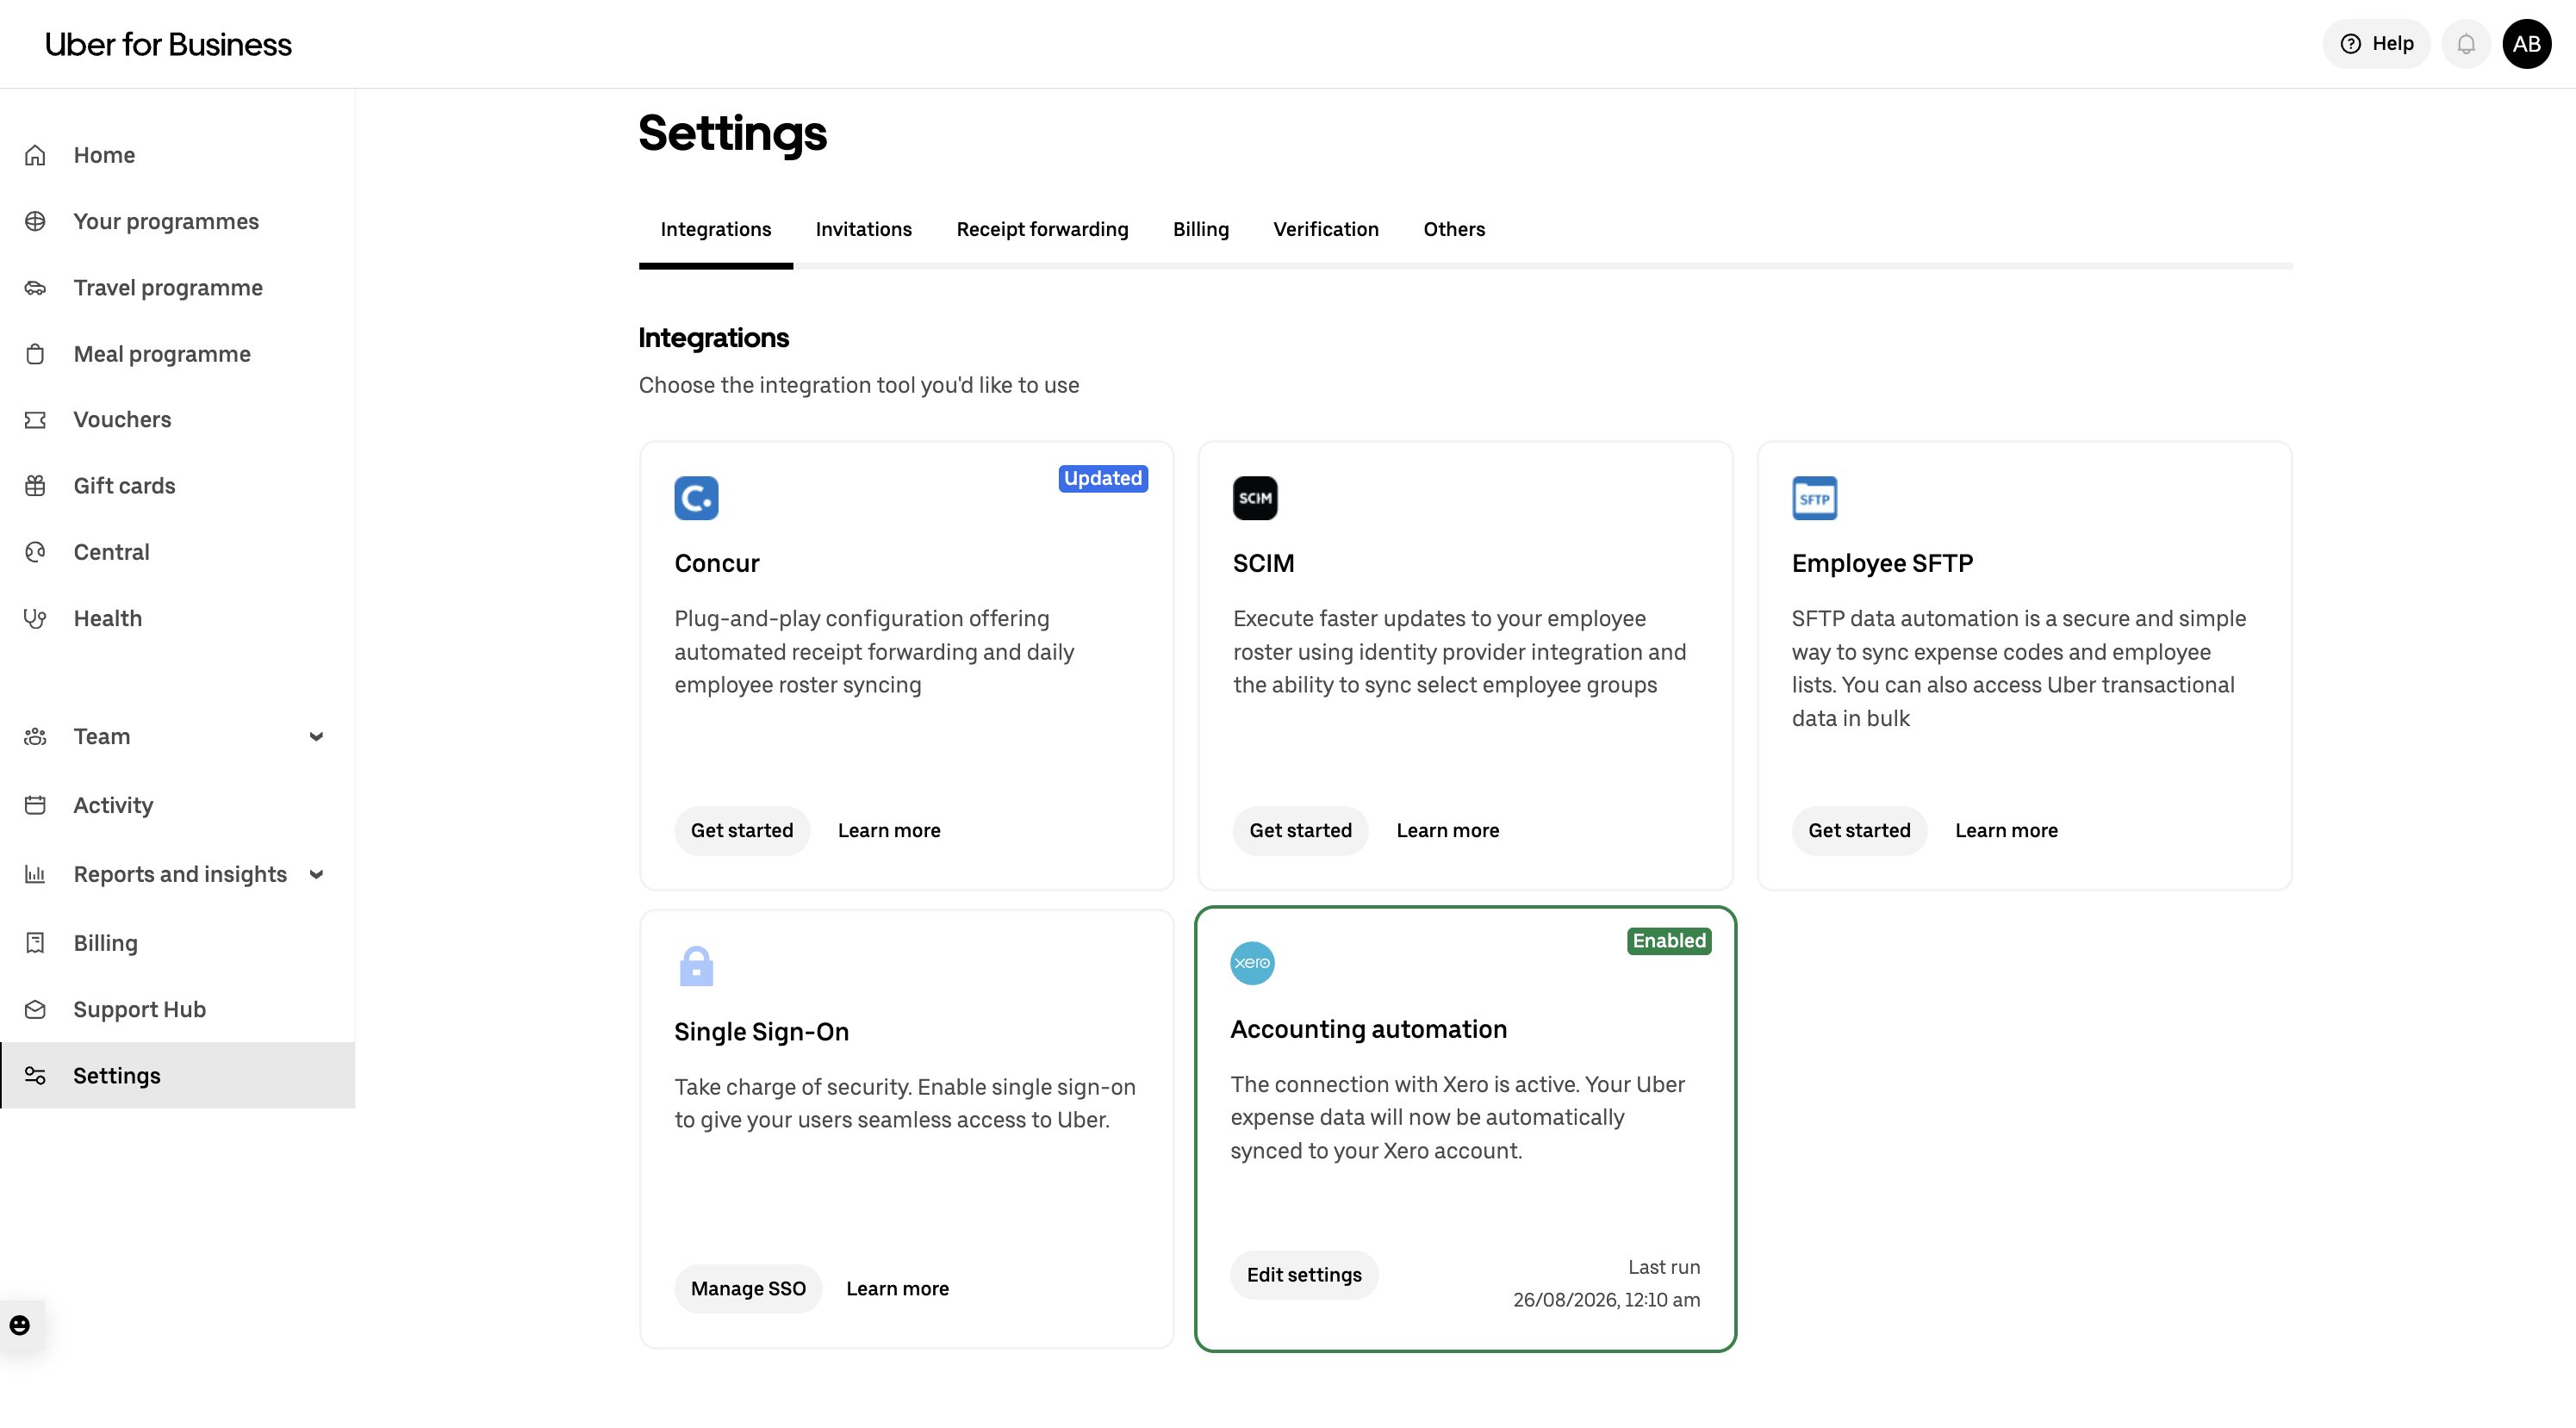Click the Team people icon
Viewport: 2576px width, 1428px height.
pyautogui.click(x=35, y=737)
